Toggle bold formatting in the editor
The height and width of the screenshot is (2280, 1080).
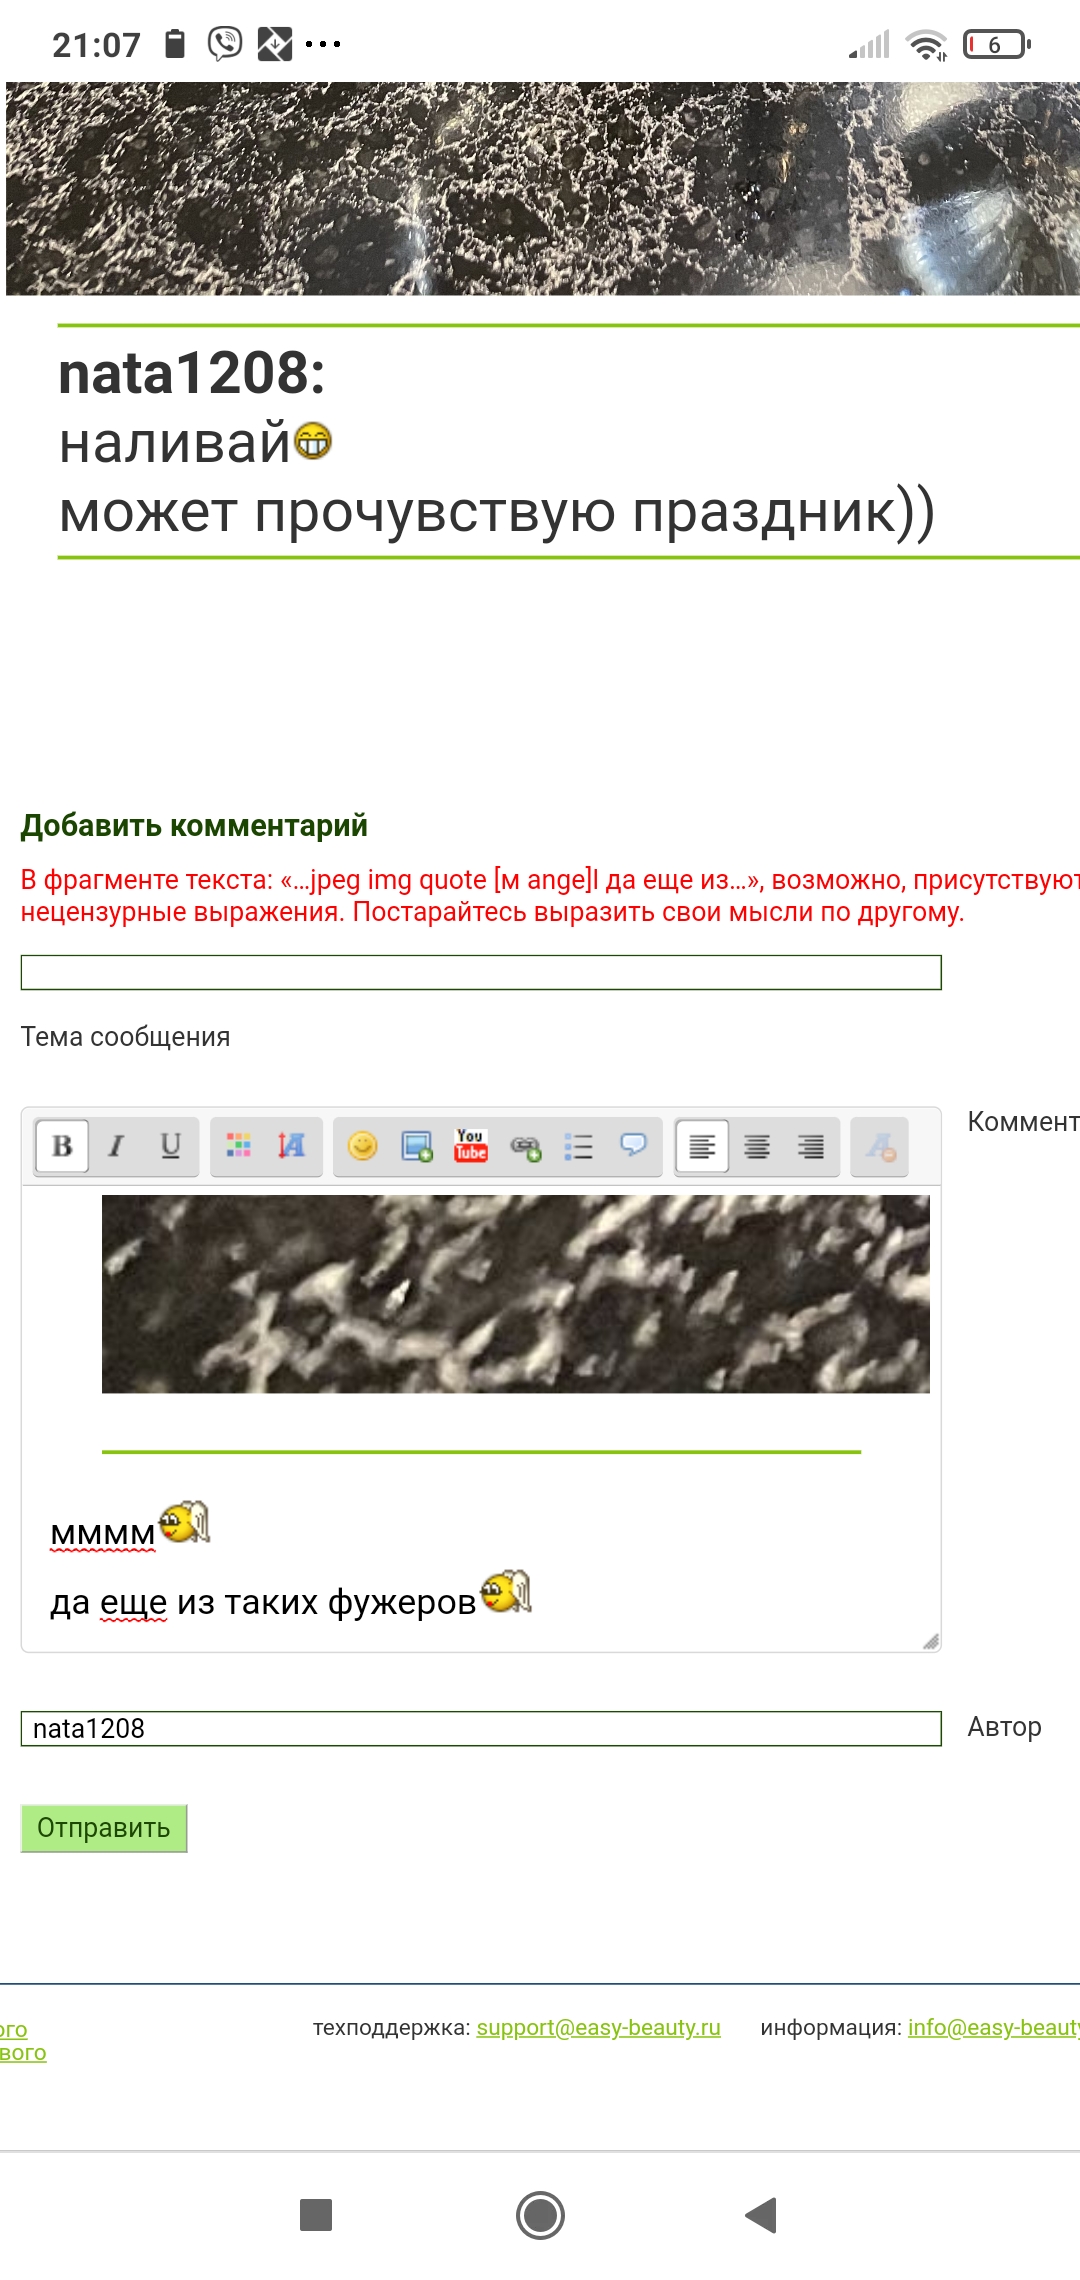click(62, 1146)
